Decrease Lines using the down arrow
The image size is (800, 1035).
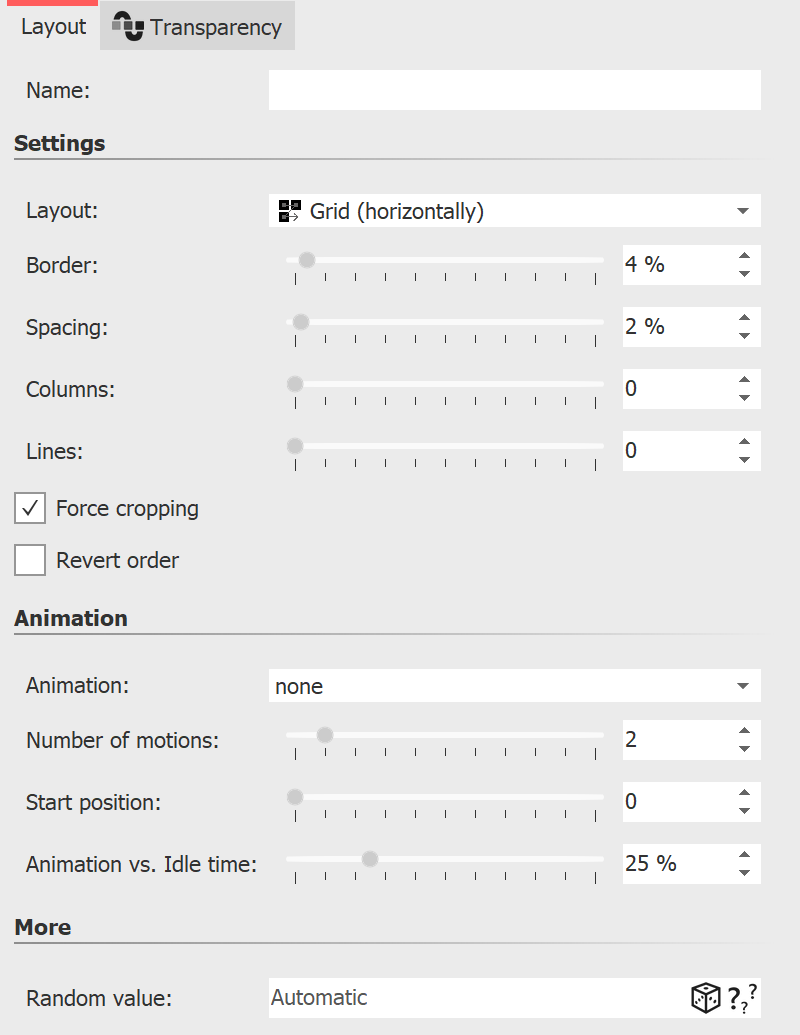[745, 459]
